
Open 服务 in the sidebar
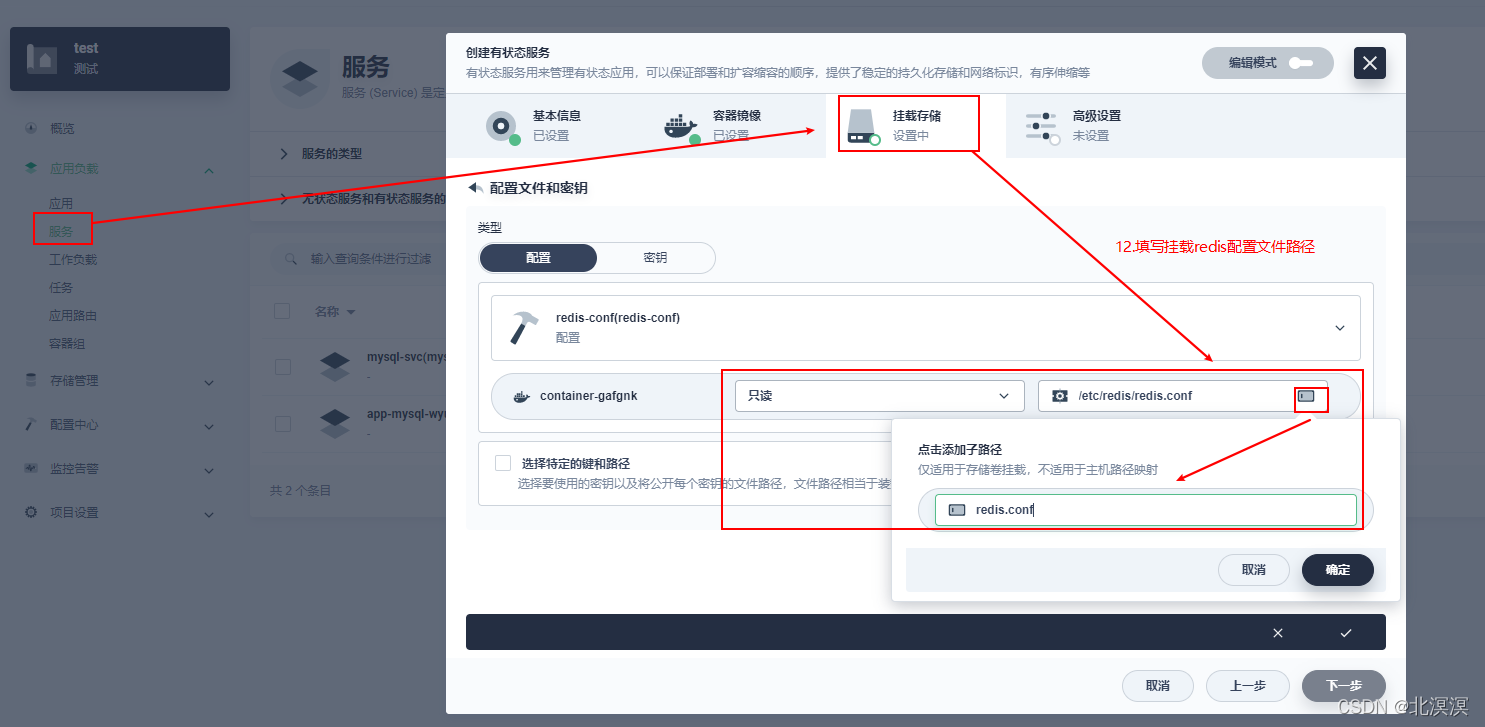tap(61, 231)
